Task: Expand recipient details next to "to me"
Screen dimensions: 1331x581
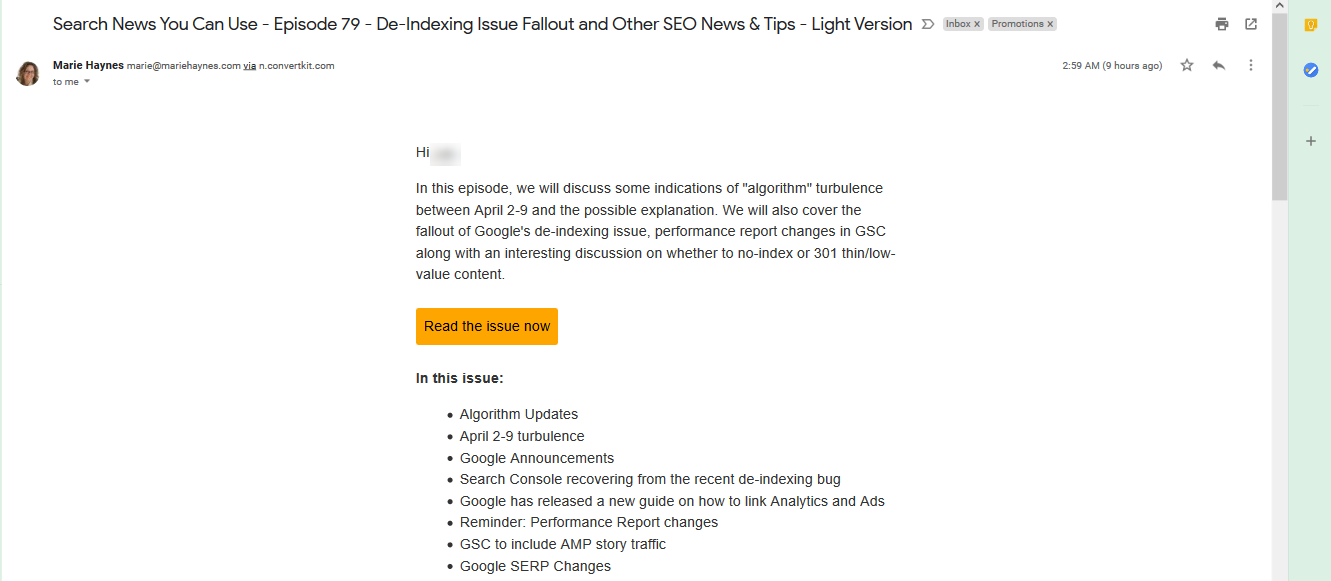Action: tap(87, 82)
